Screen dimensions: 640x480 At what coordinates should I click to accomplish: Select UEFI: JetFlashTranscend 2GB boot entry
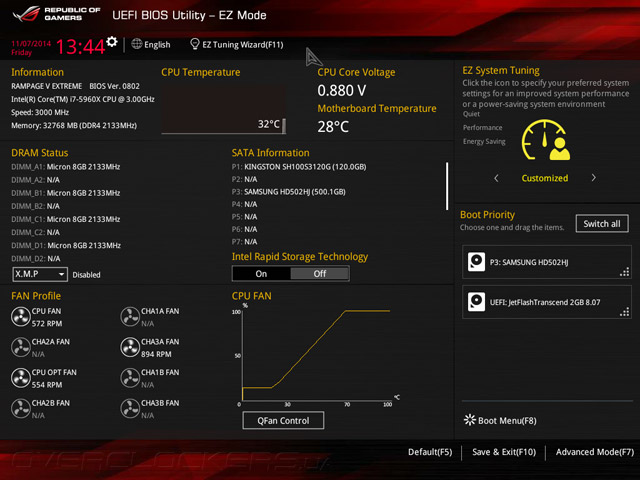pyautogui.click(x=547, y=302)
